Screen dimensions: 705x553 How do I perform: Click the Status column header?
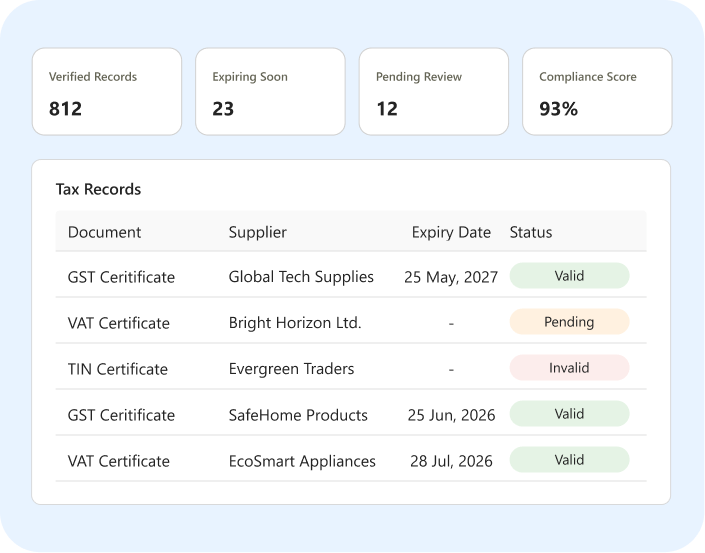(531, 232)
